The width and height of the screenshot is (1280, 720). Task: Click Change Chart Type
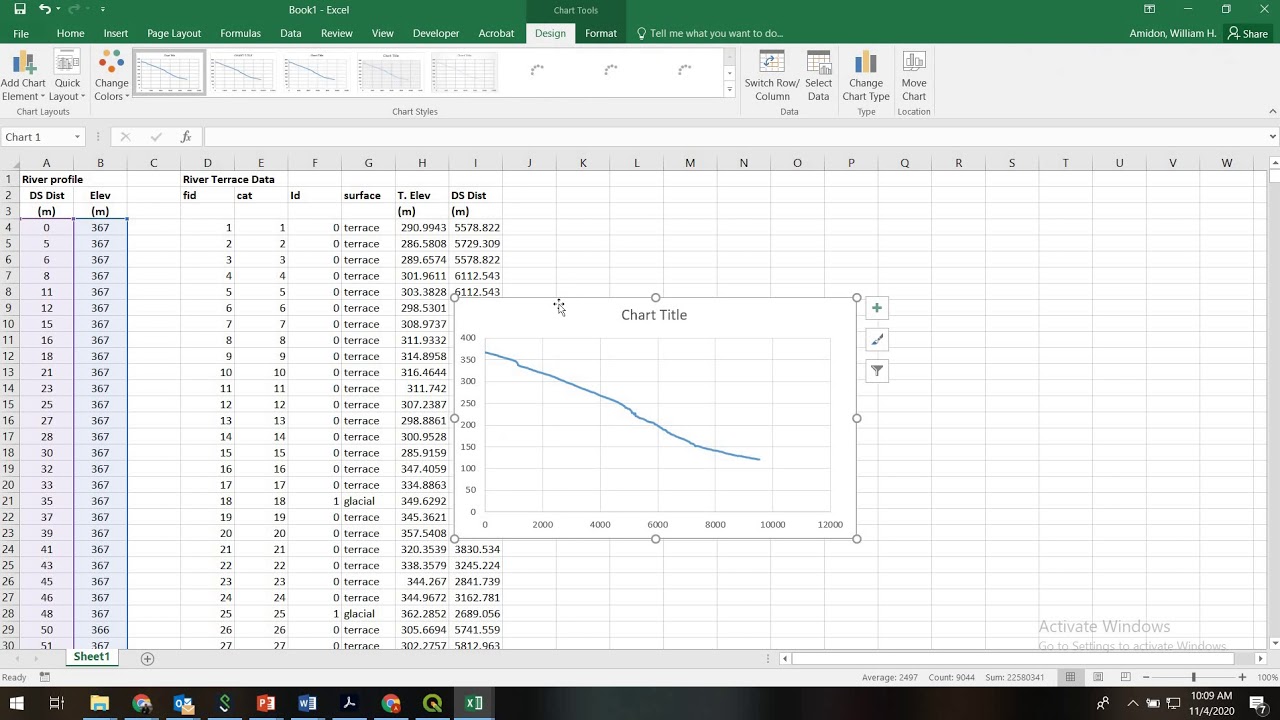[x=865, y=77]
